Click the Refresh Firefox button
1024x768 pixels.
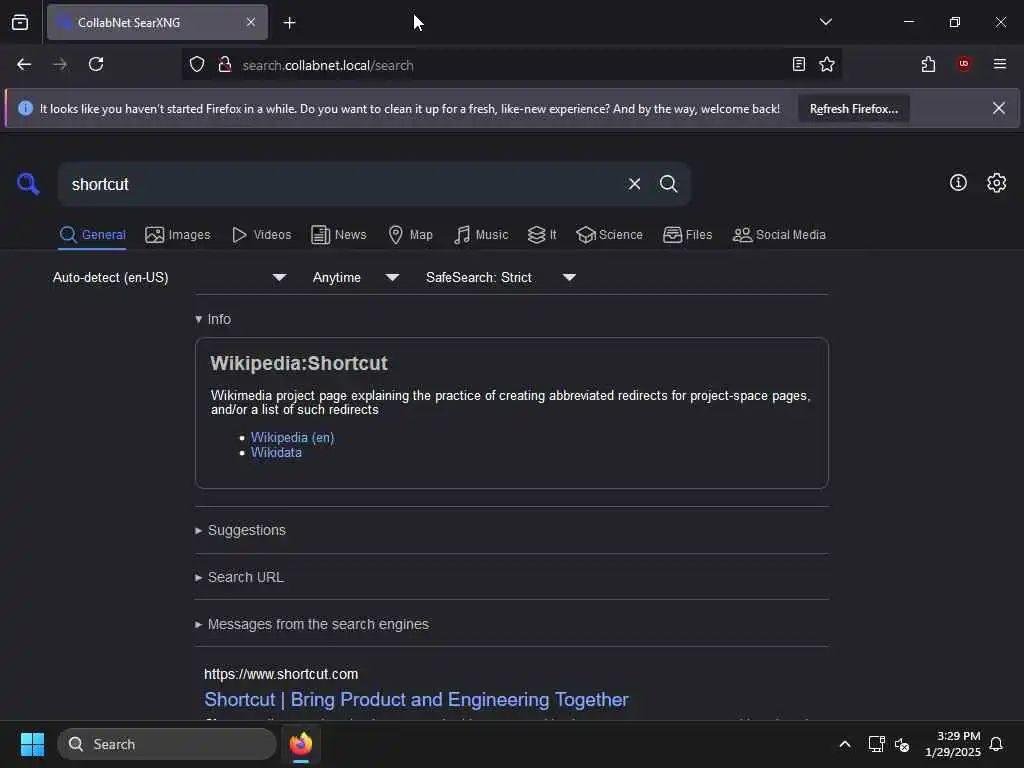(854, 109)
